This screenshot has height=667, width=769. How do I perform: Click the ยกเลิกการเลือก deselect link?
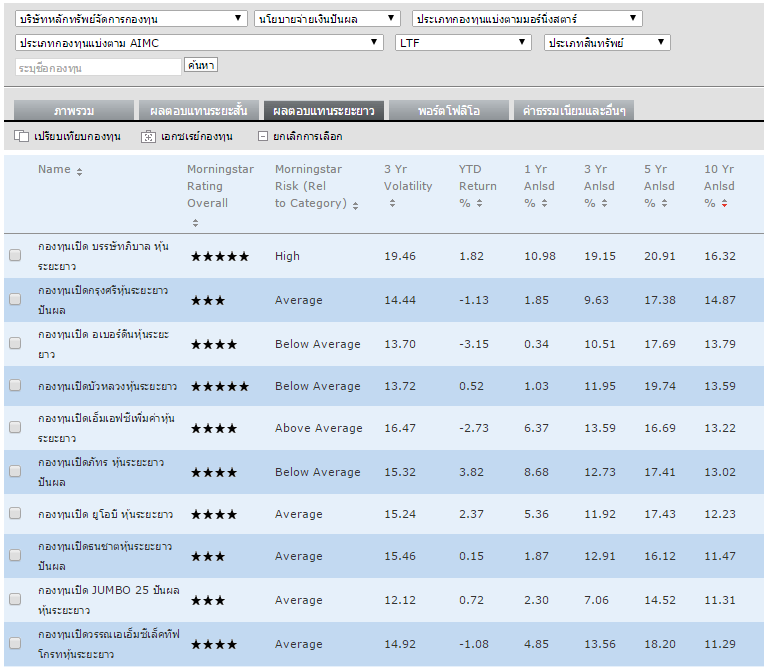pos(308,136)
